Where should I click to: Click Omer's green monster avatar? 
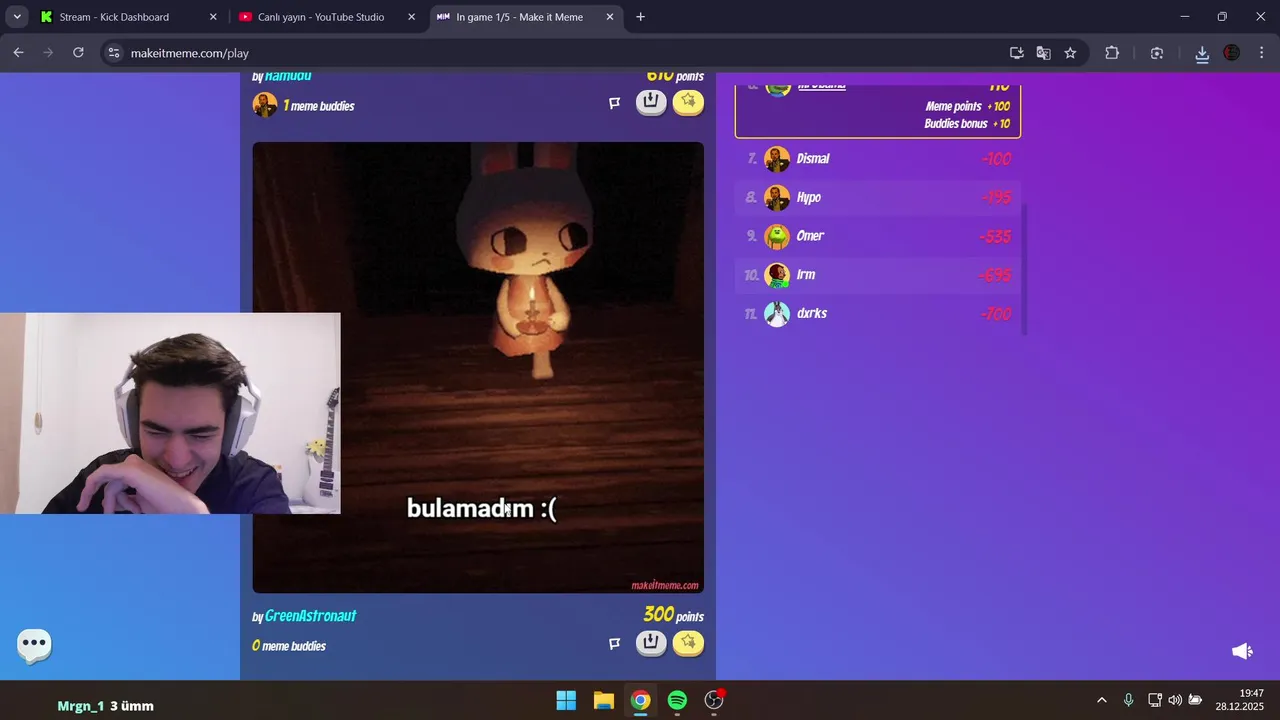coord(777,237)
